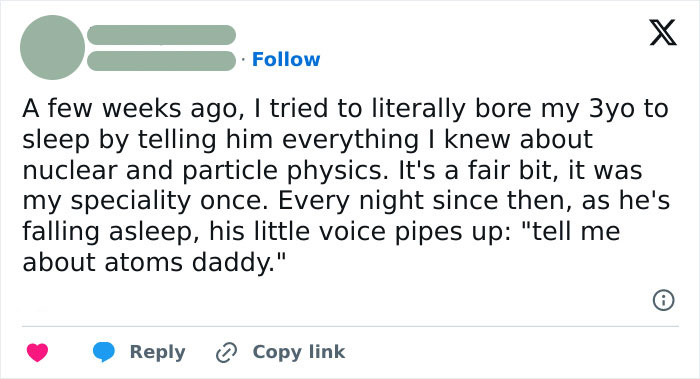Follow the tweet author
Viewport: 700px width, 379px height.
point(286,59)
